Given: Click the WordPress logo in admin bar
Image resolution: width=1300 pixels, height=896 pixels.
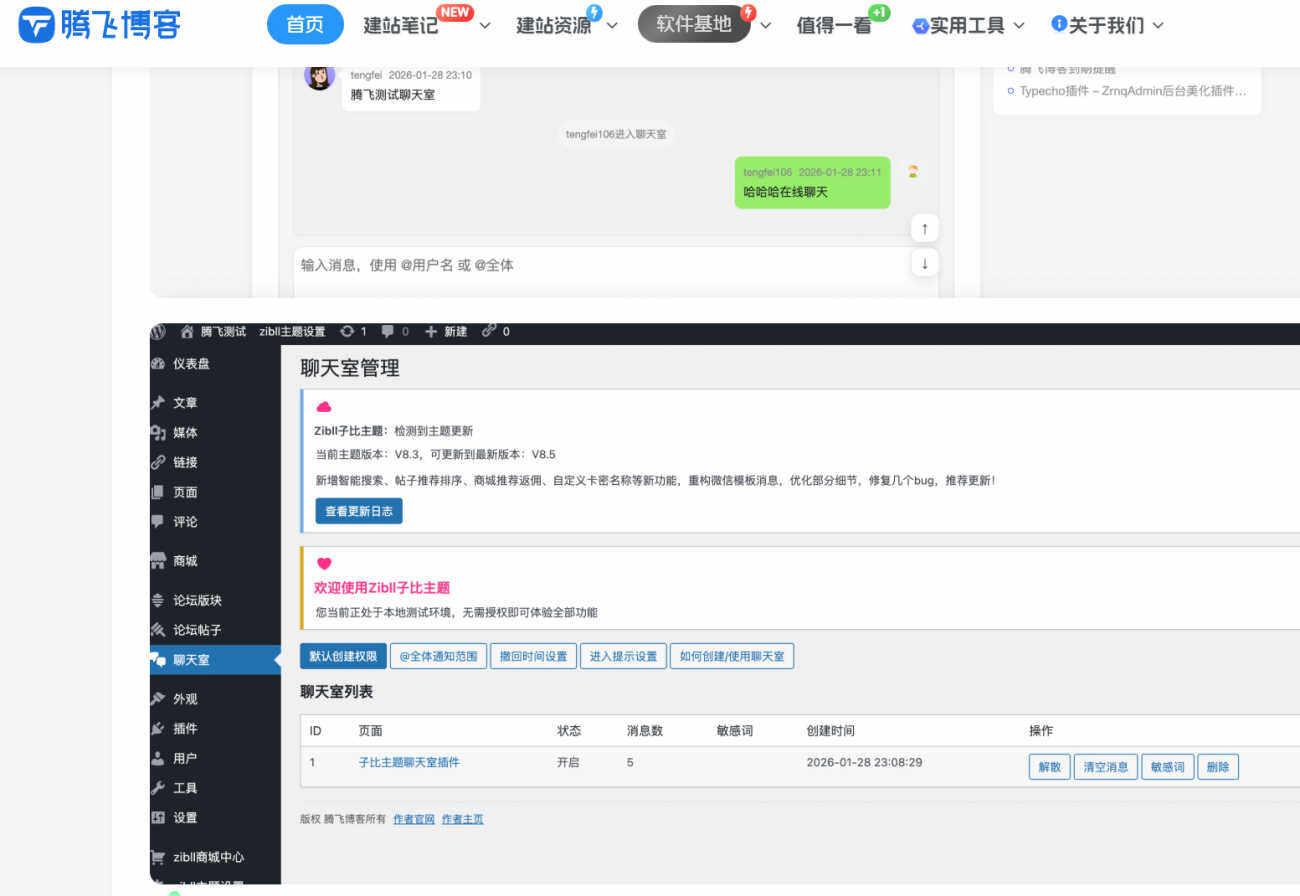Looking at the screenshot, I should [158, 332].
